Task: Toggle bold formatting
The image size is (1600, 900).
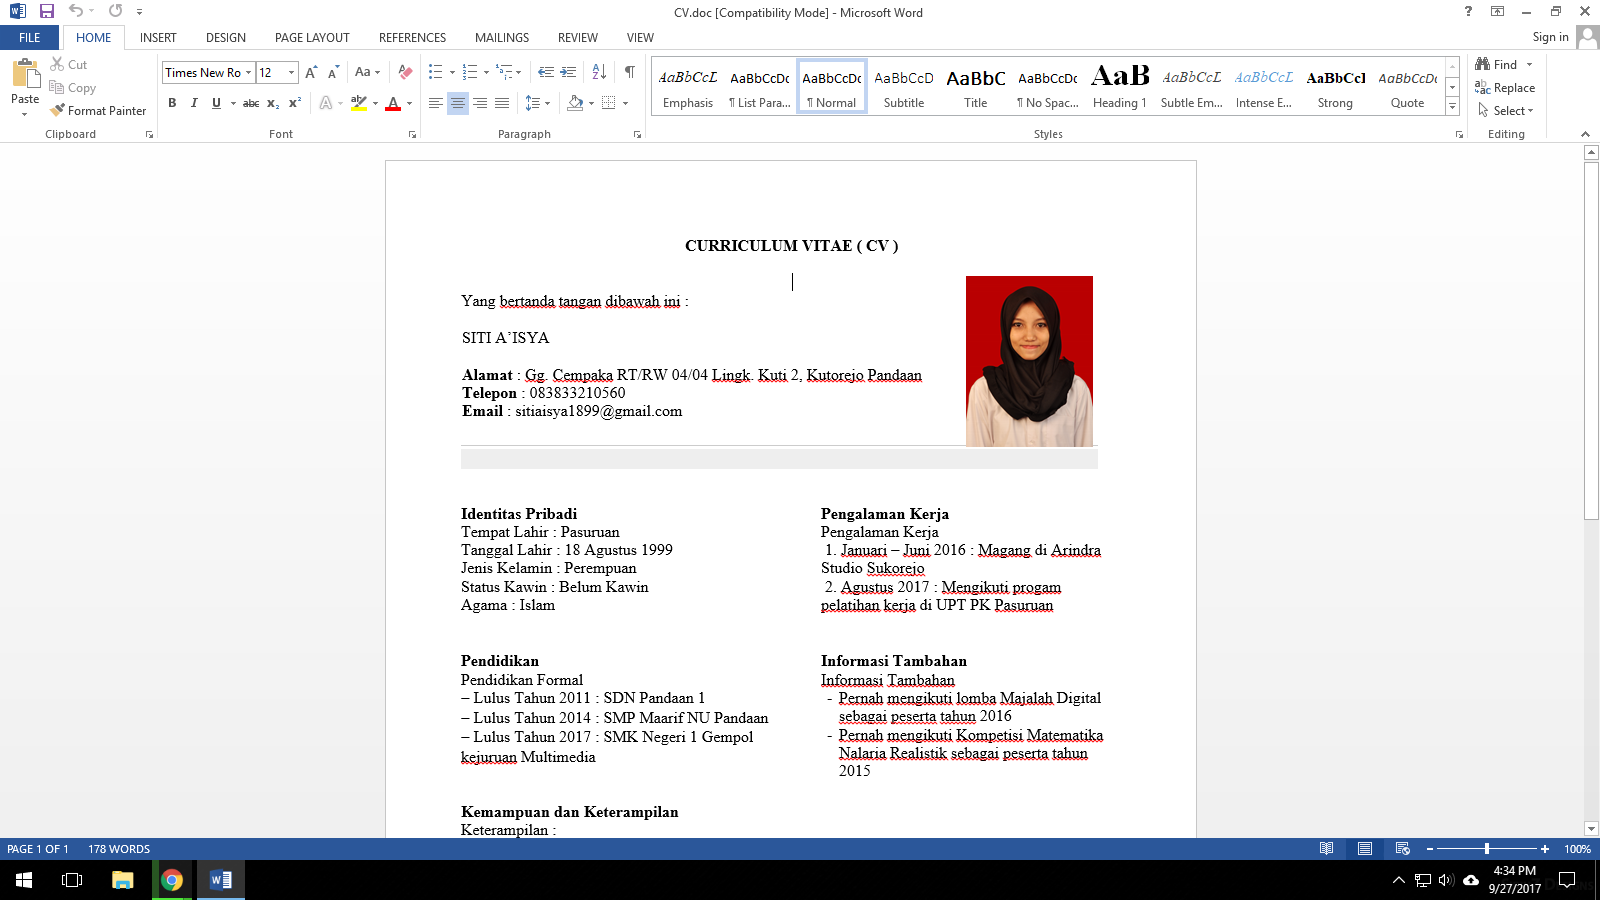Action: pyautogui.click(x=172, y=103)
